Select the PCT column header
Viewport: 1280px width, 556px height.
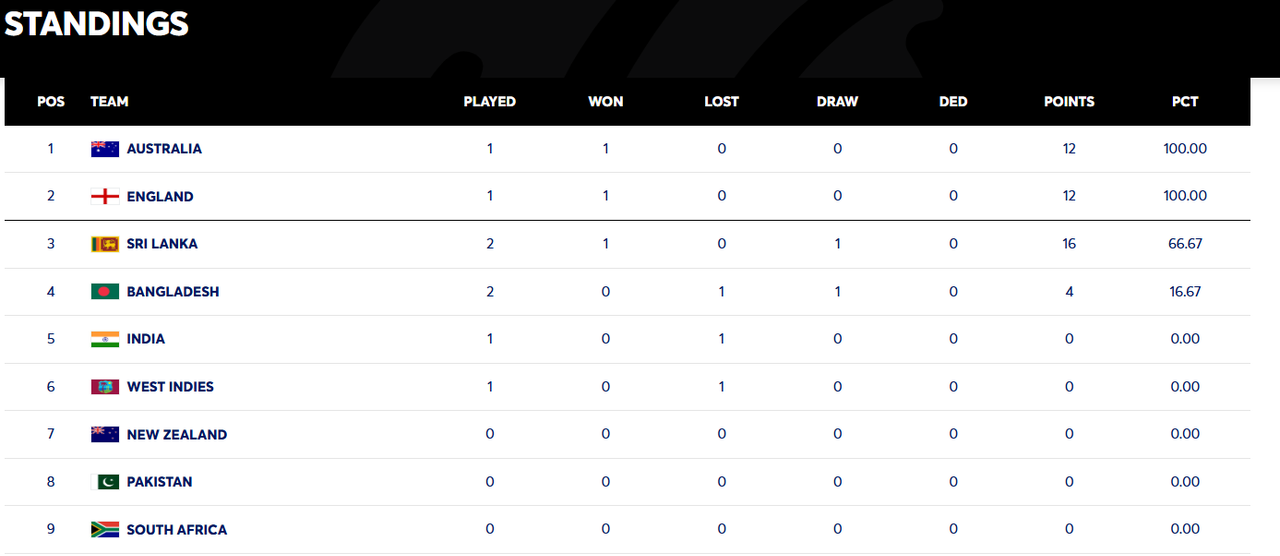[1185, 102]
